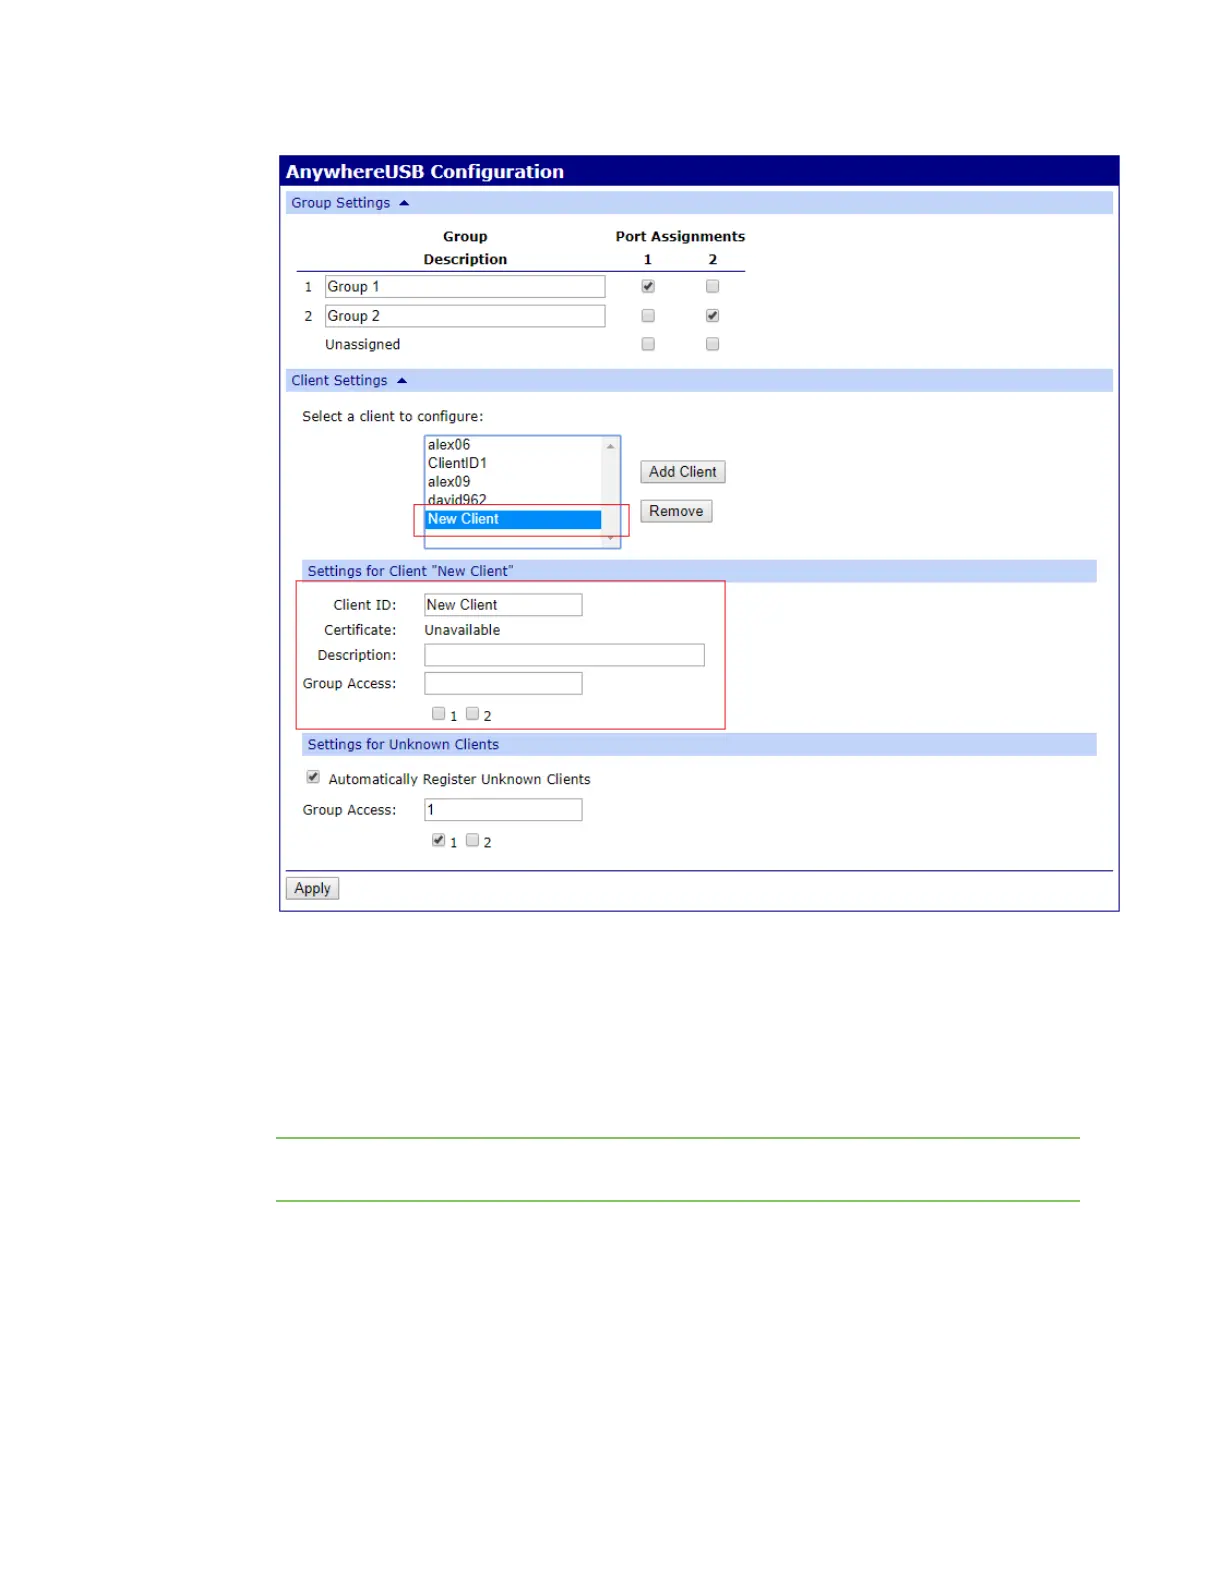Select the New Client list entry
The image size is (1224, 1584).
point(513,519)
